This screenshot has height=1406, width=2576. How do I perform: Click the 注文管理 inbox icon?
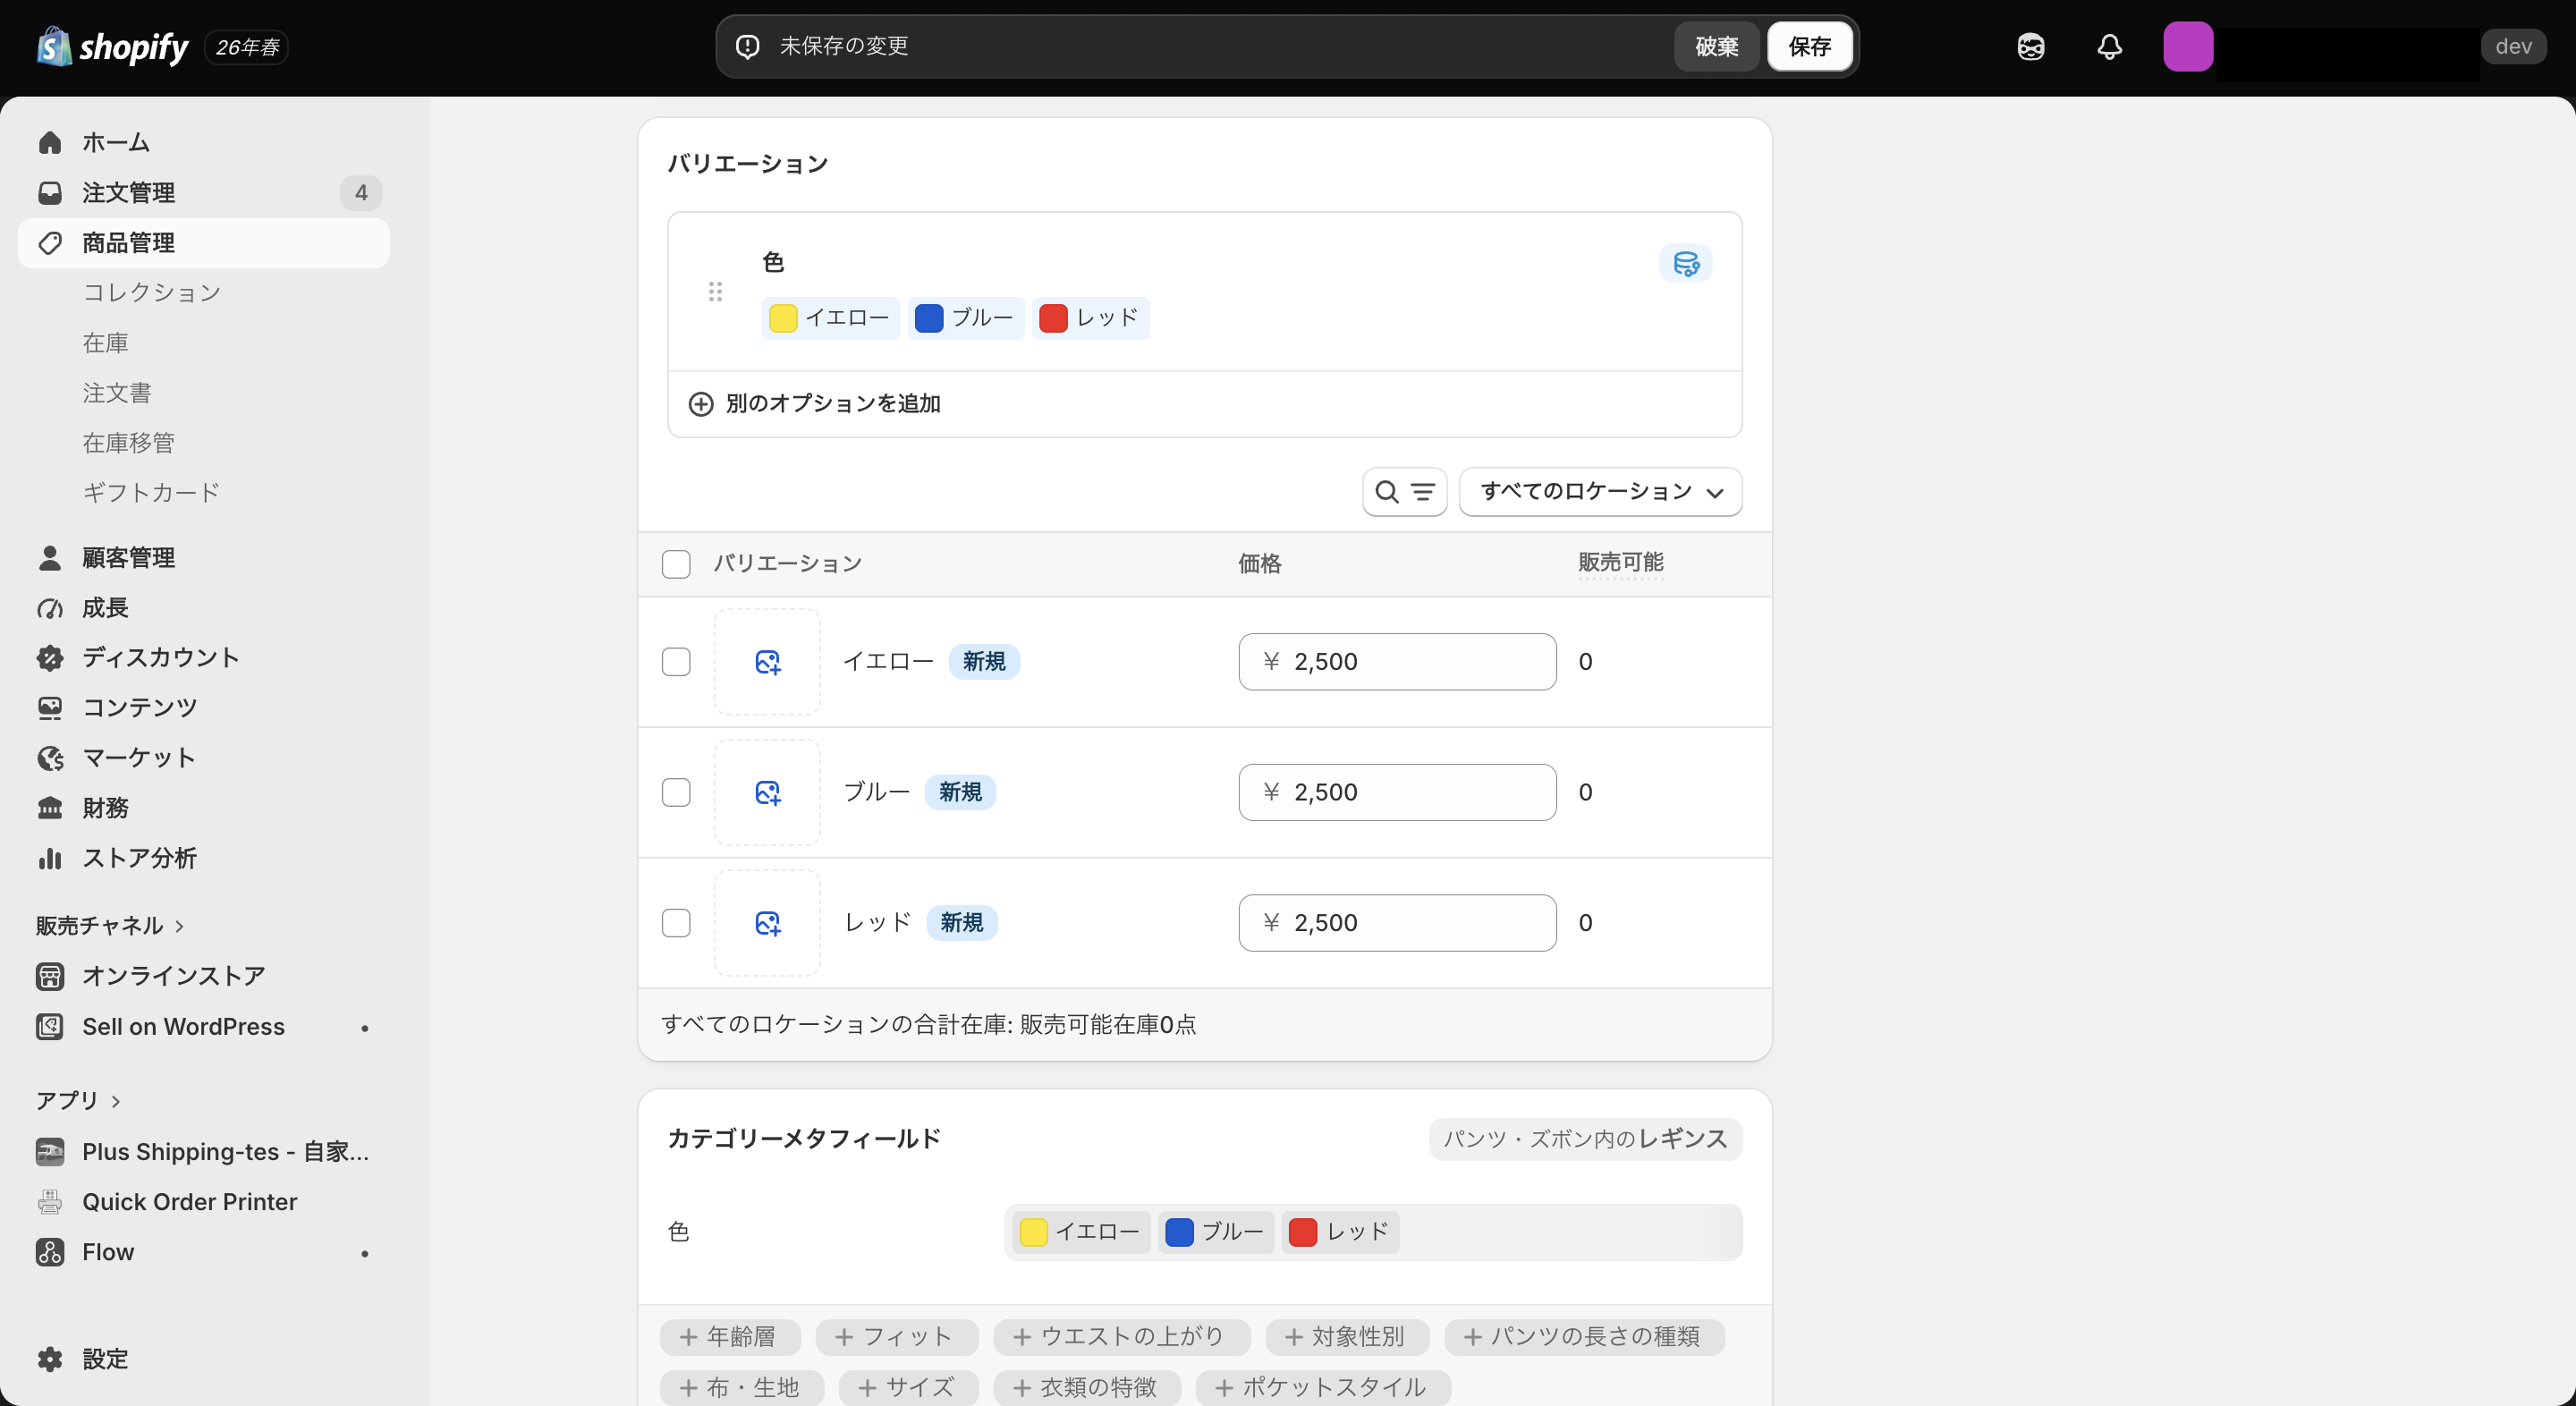click(50, 192)
